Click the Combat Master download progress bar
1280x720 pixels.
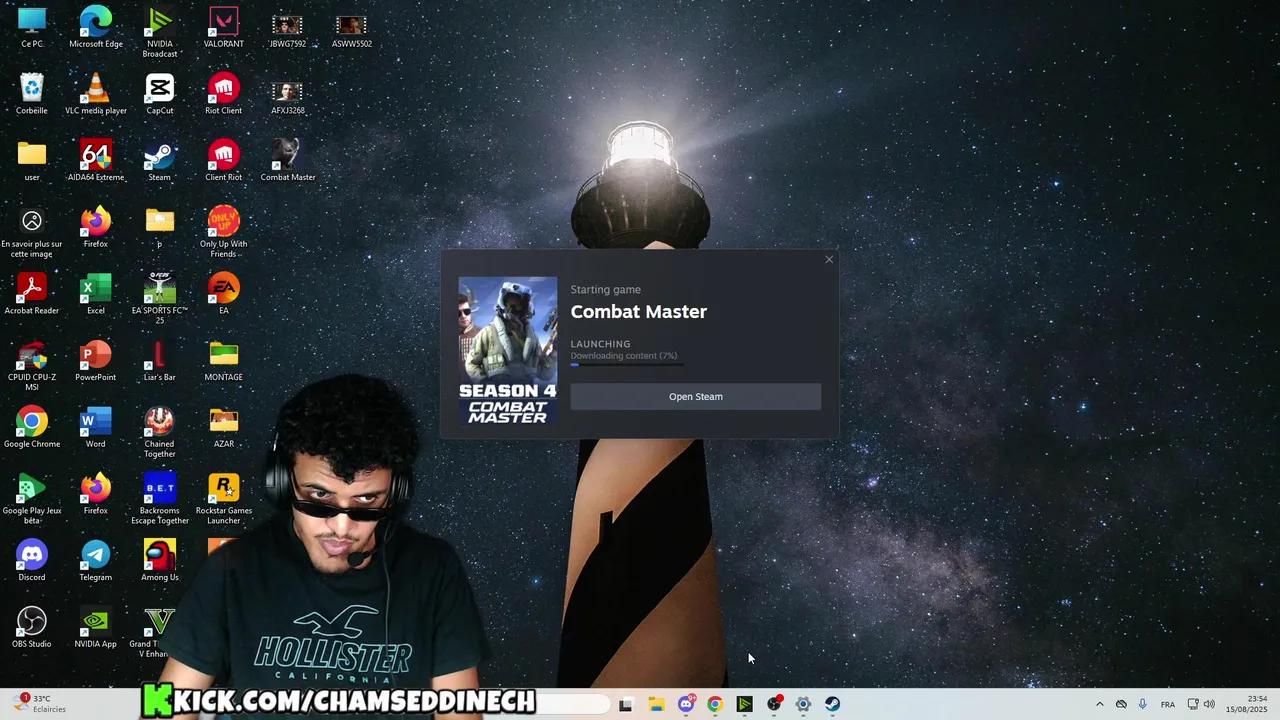point(627,365)
